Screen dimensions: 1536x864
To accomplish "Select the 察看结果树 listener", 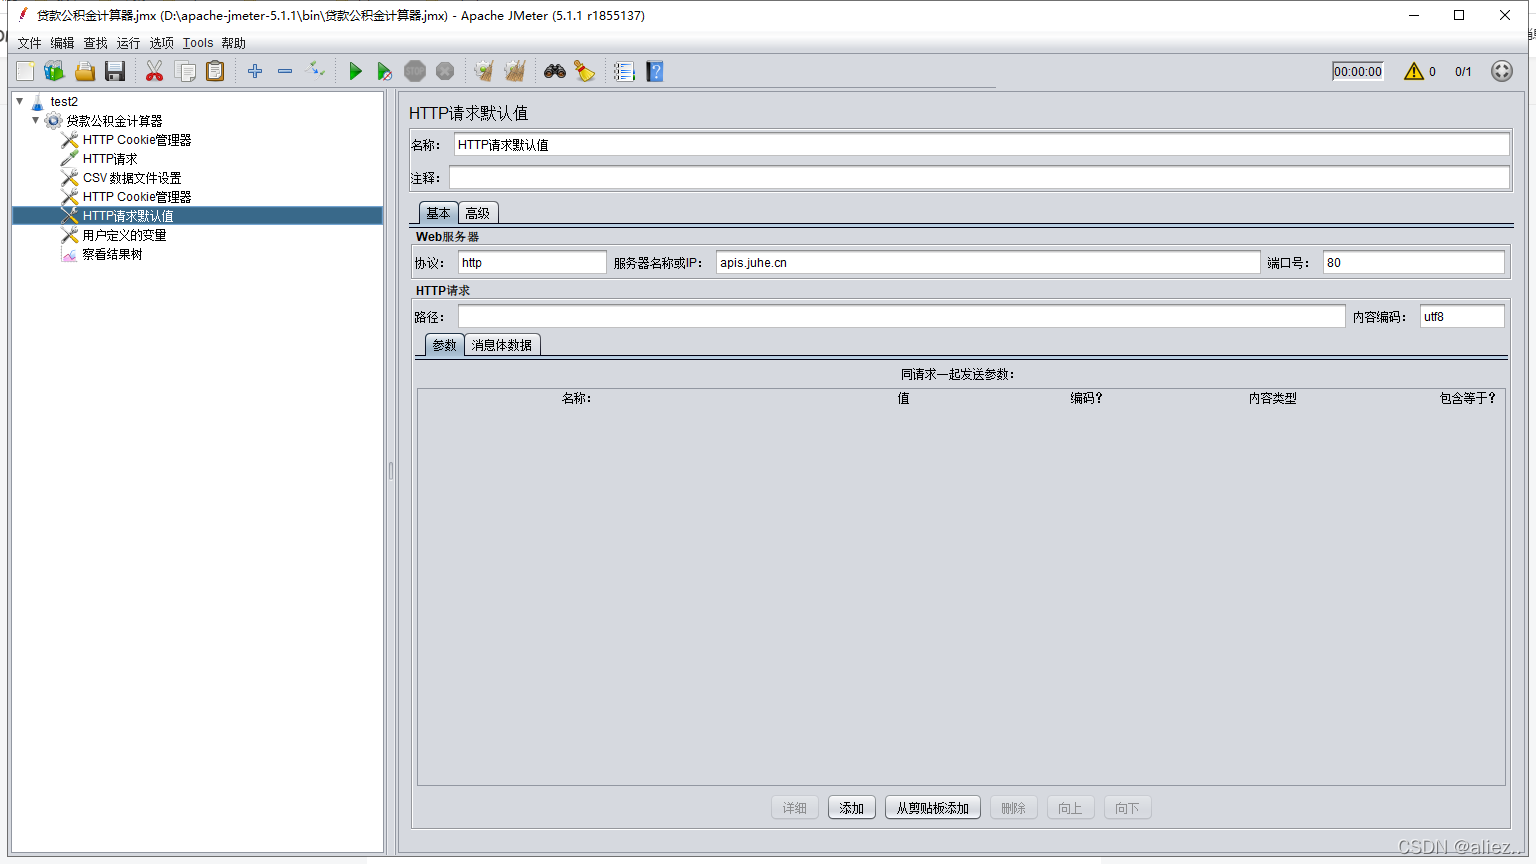I will coord(112,254).
